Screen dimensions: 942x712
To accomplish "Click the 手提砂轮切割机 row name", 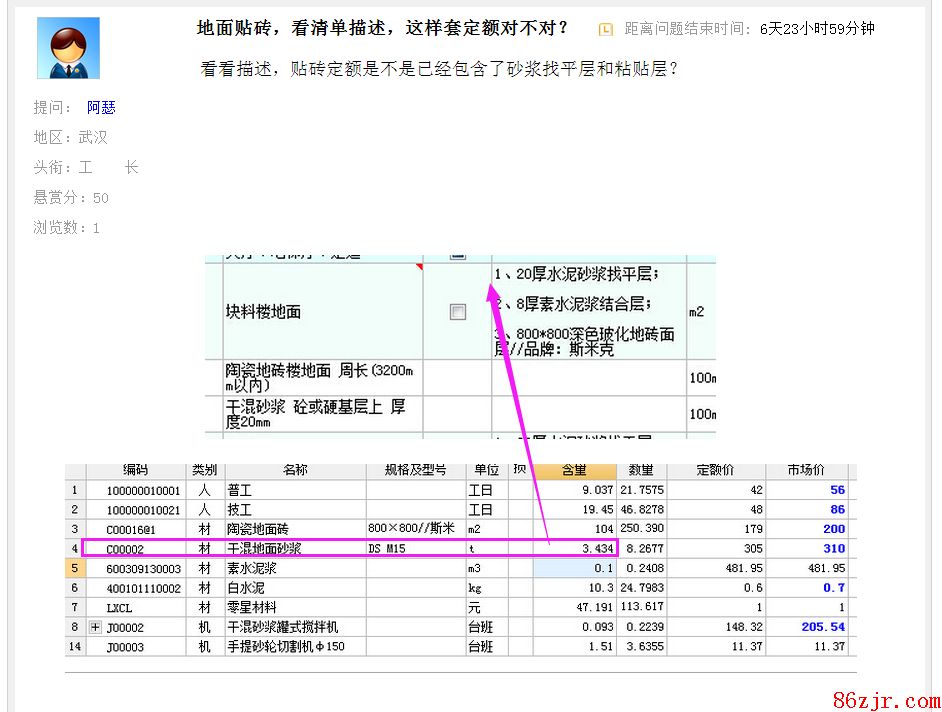I will (x=295, y=647).
